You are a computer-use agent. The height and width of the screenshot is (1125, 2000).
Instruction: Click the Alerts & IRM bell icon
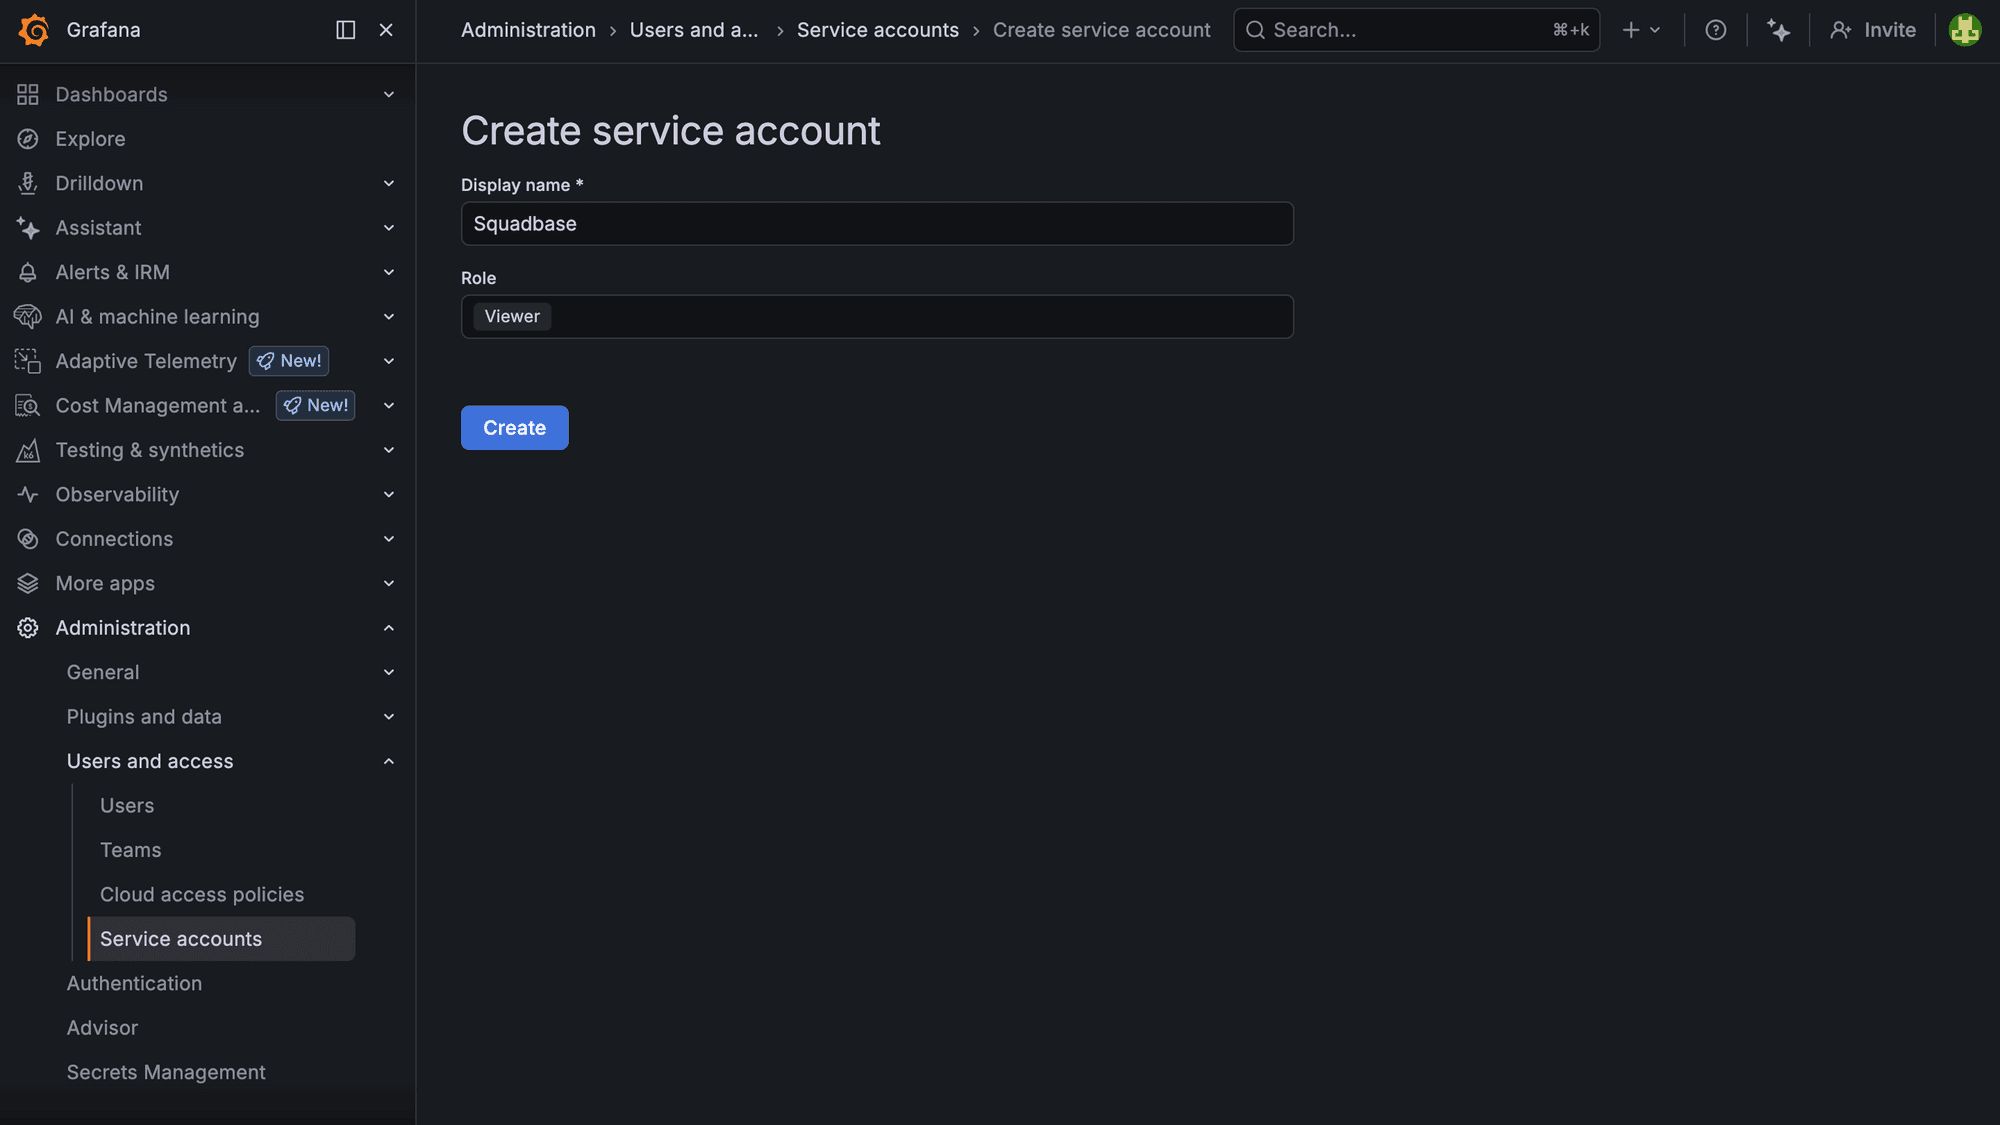(x=28, y=272)
